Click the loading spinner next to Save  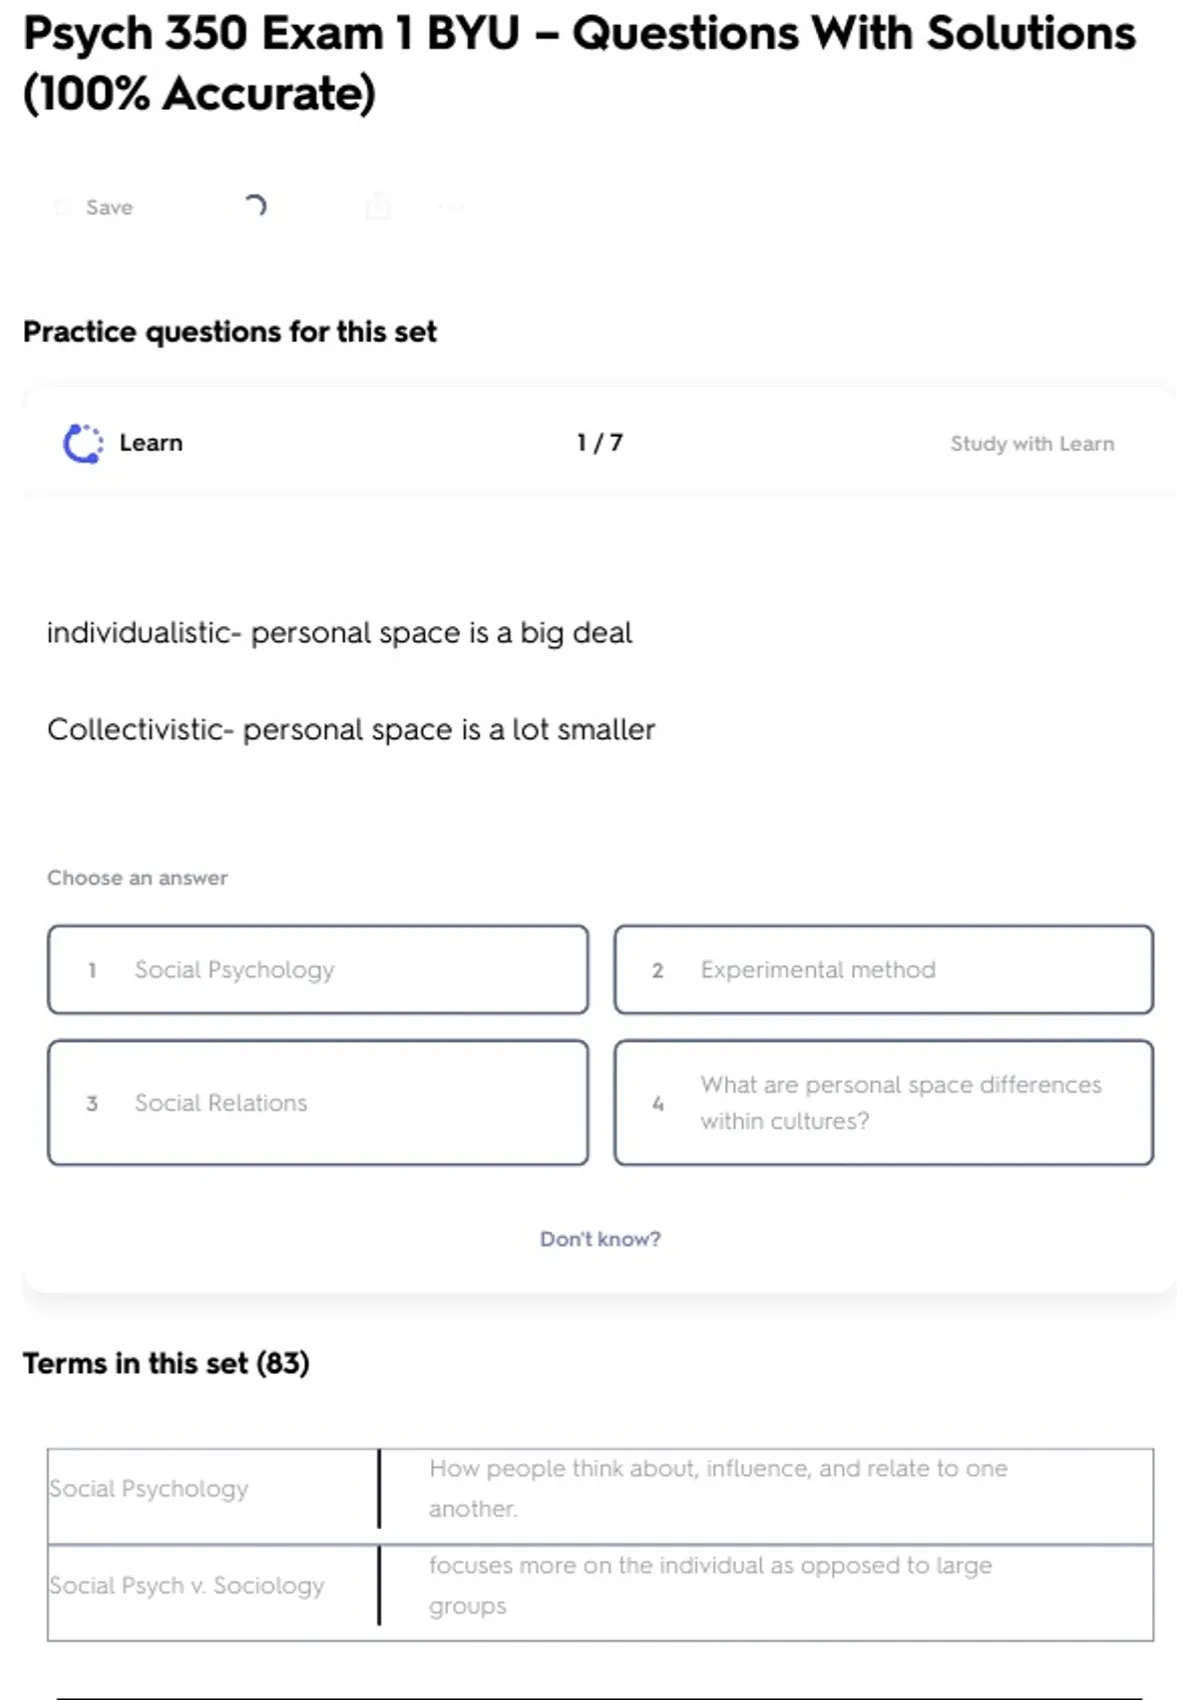tap(255, 206)
